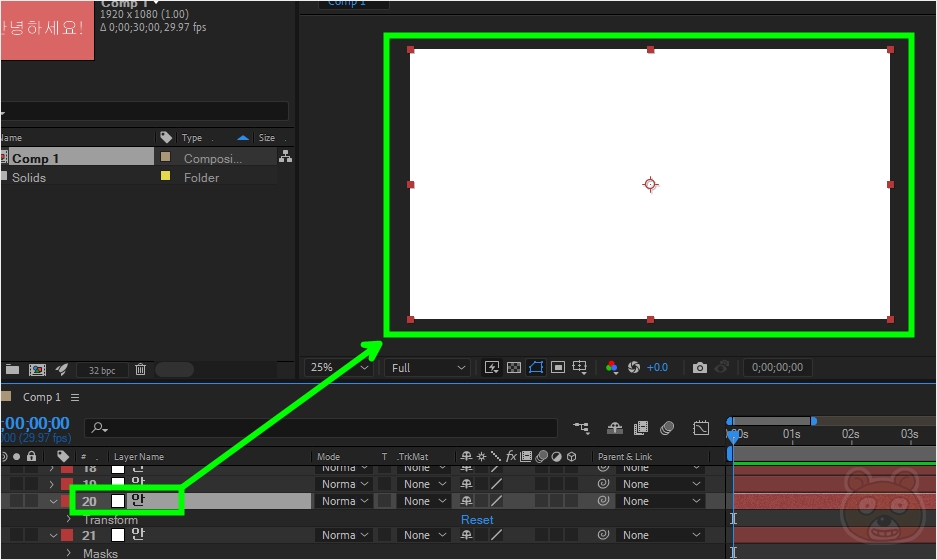Click the flowchart icon next to Comp 1
Screen dimensions: 937x560
[x=286, y=157]
